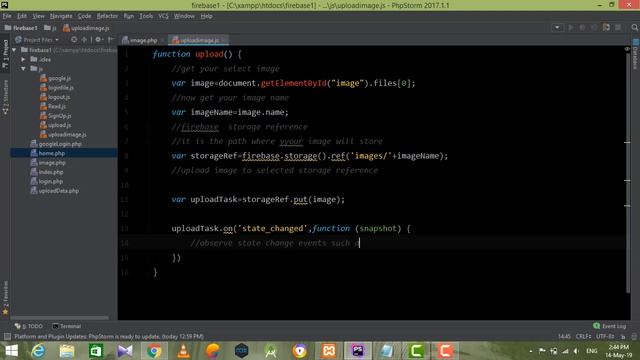Image resolution: width=640 pixels, height=360 pixels.
Task: Open the Project Files view dropdown
Action: click(x=37, y=40)
